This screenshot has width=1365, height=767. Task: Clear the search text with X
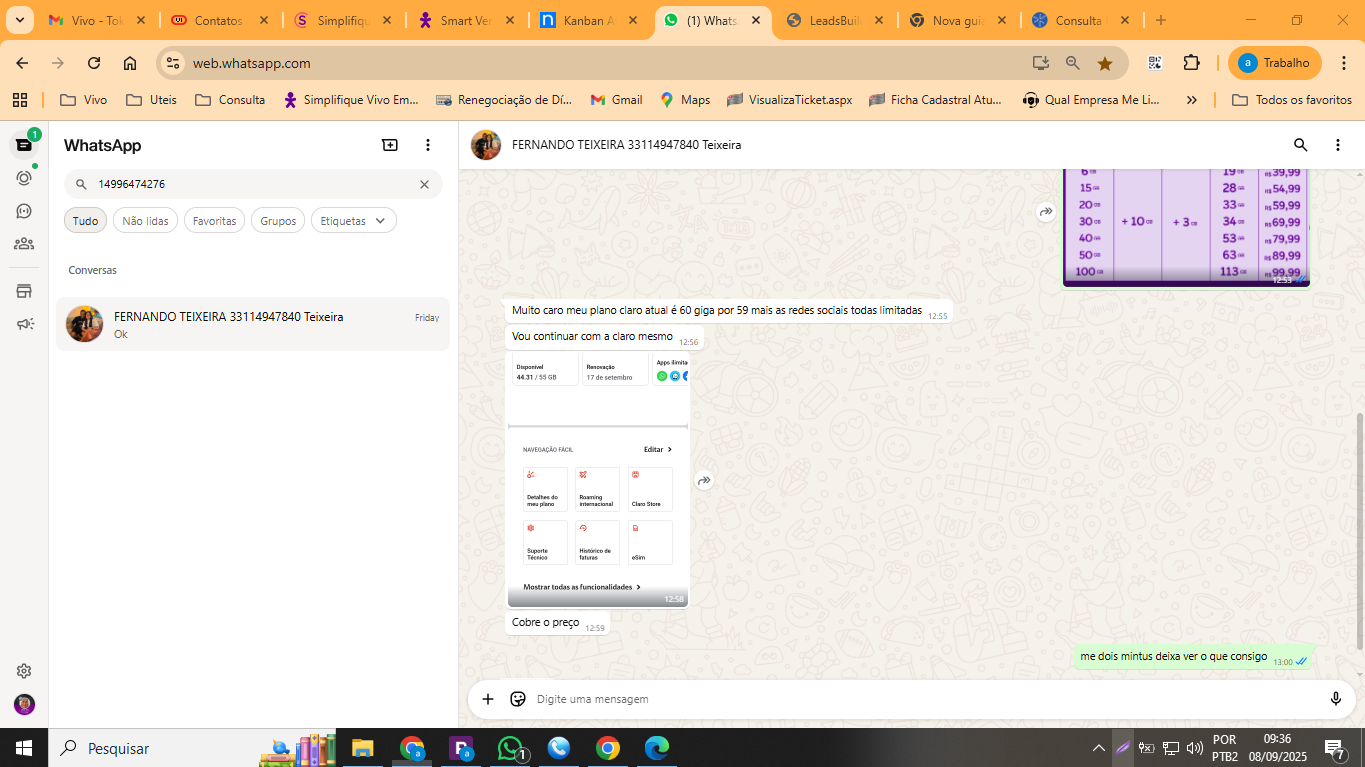click(x=424, y=184)
